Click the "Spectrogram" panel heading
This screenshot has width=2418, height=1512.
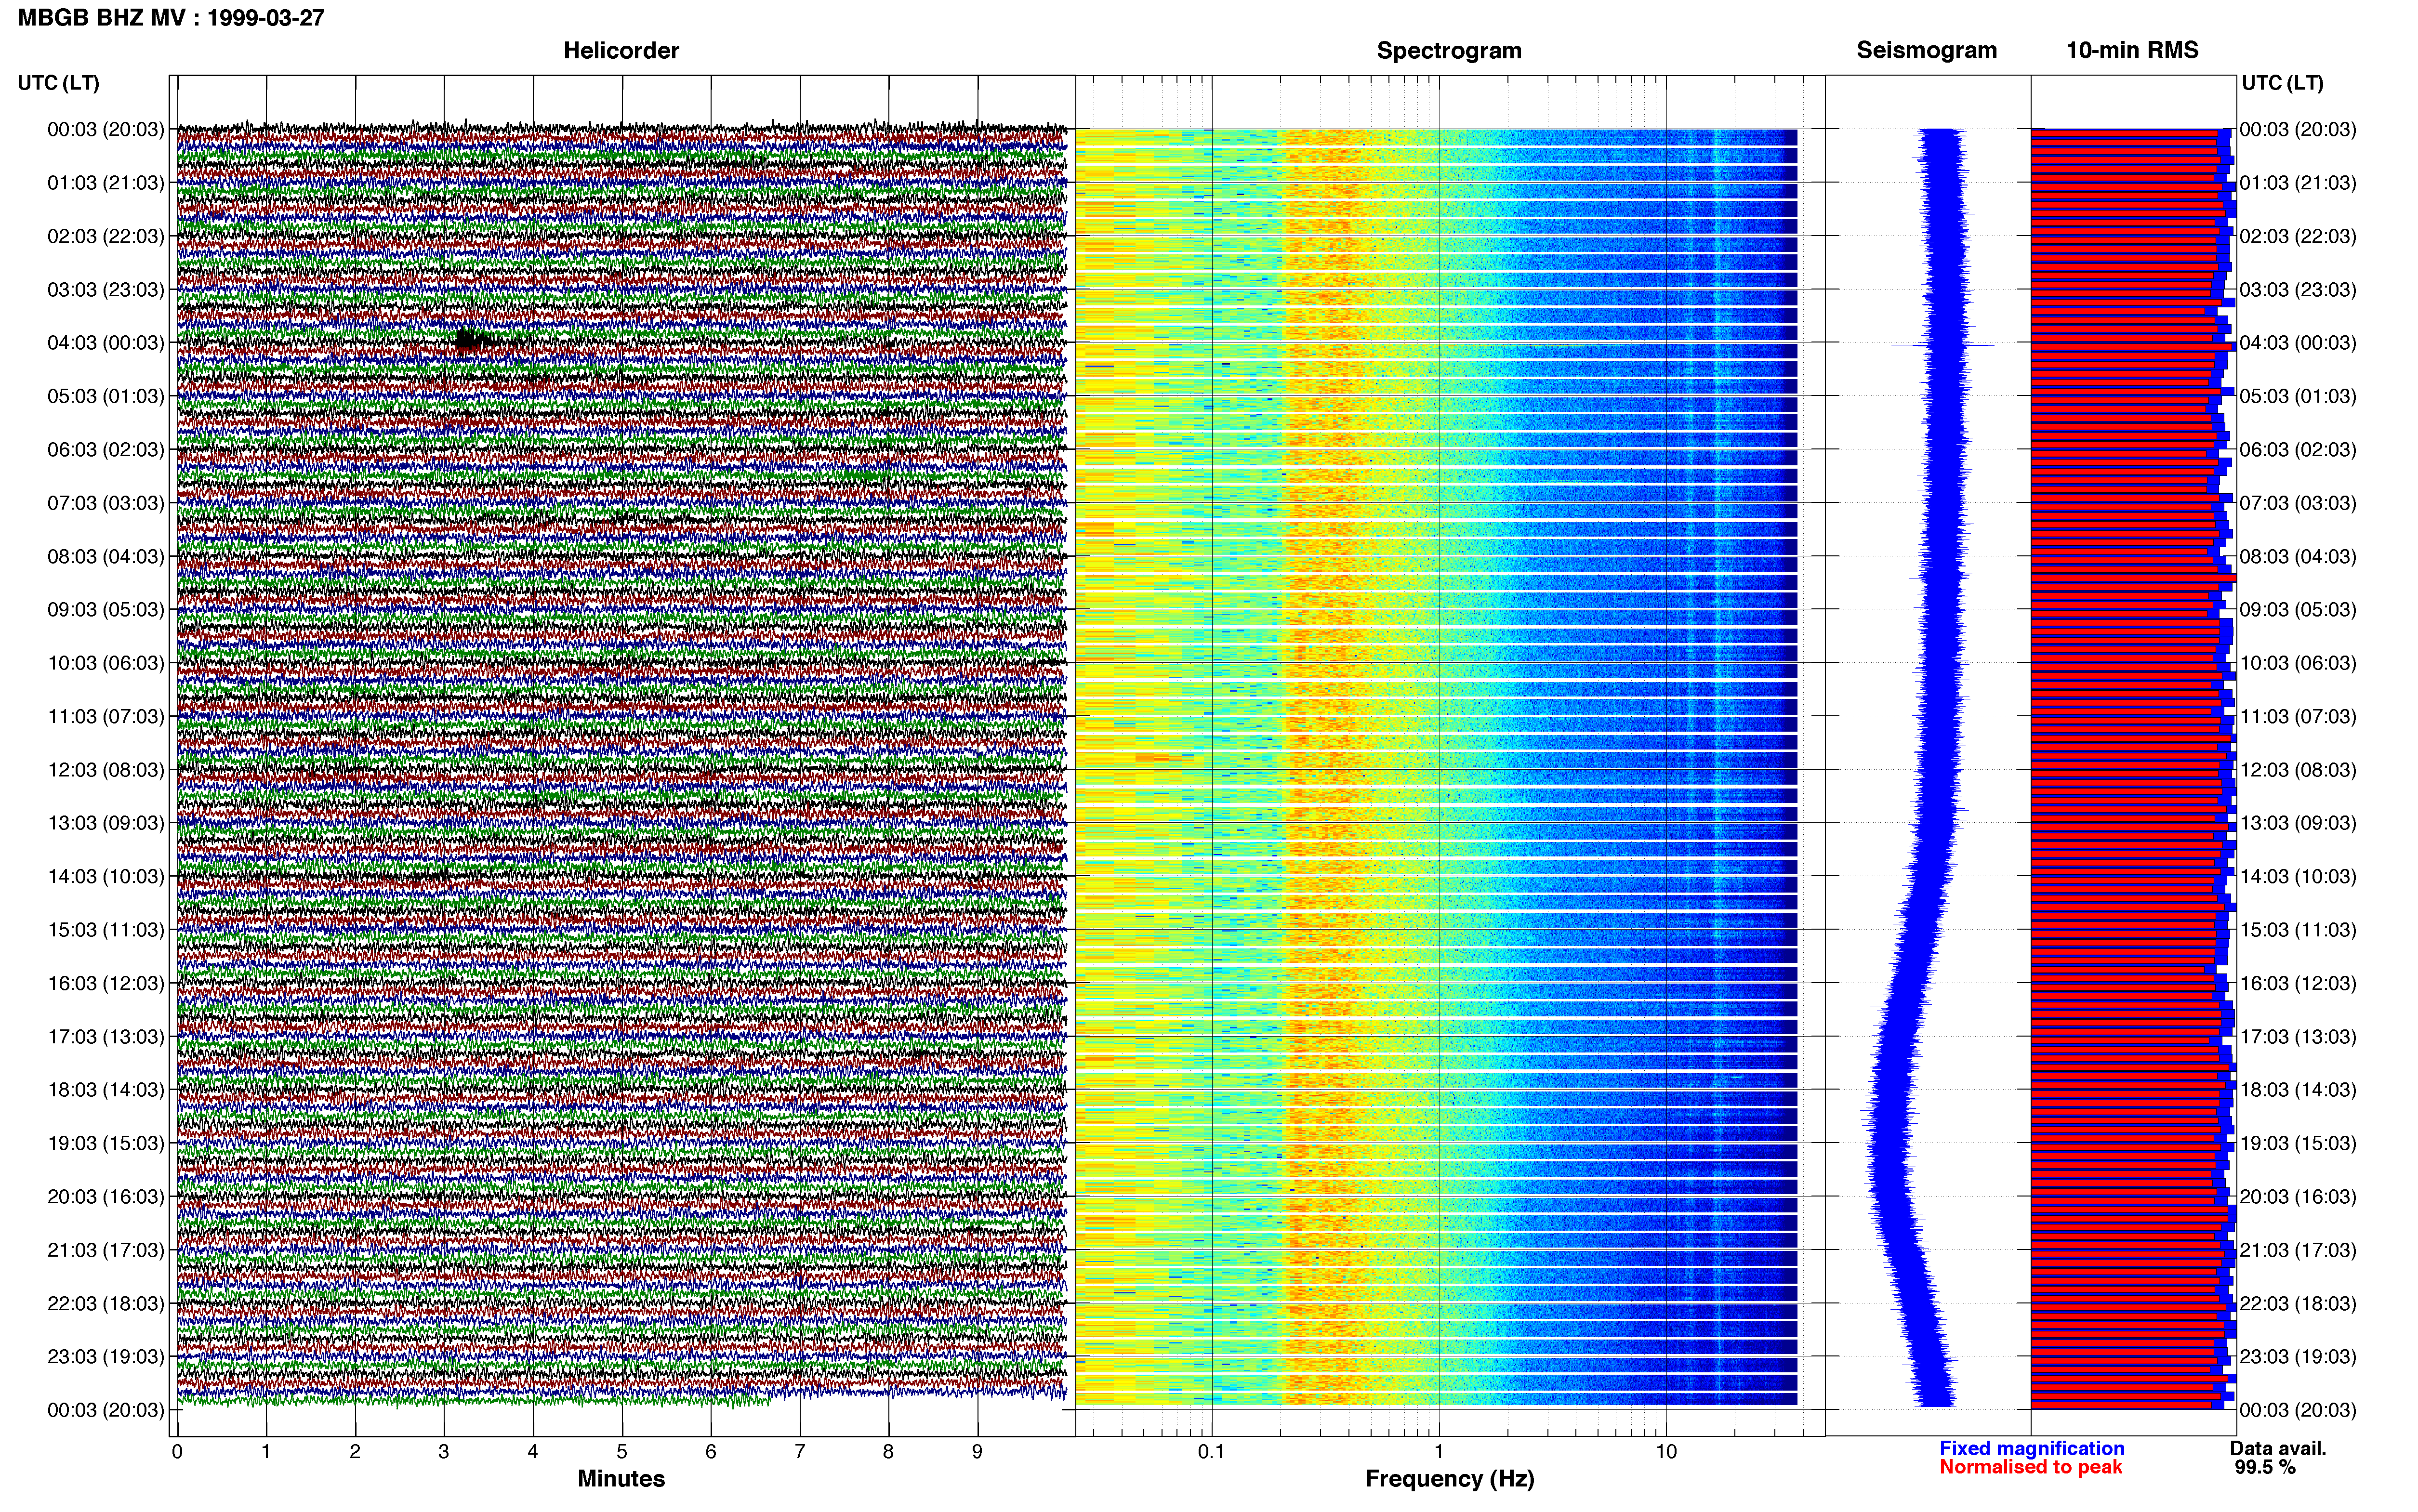point(1449,50)
